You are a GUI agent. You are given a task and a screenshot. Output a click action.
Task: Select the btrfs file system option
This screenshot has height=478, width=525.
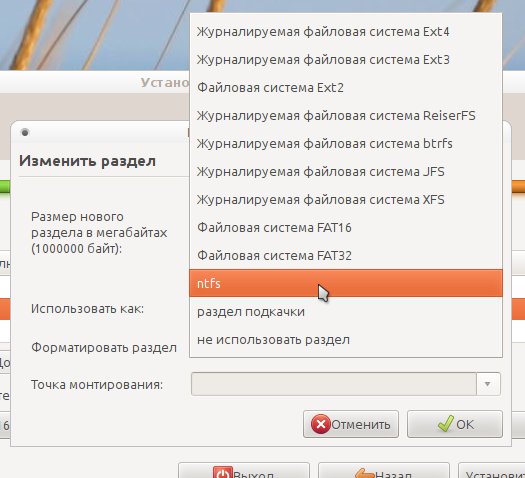(346, 144)
